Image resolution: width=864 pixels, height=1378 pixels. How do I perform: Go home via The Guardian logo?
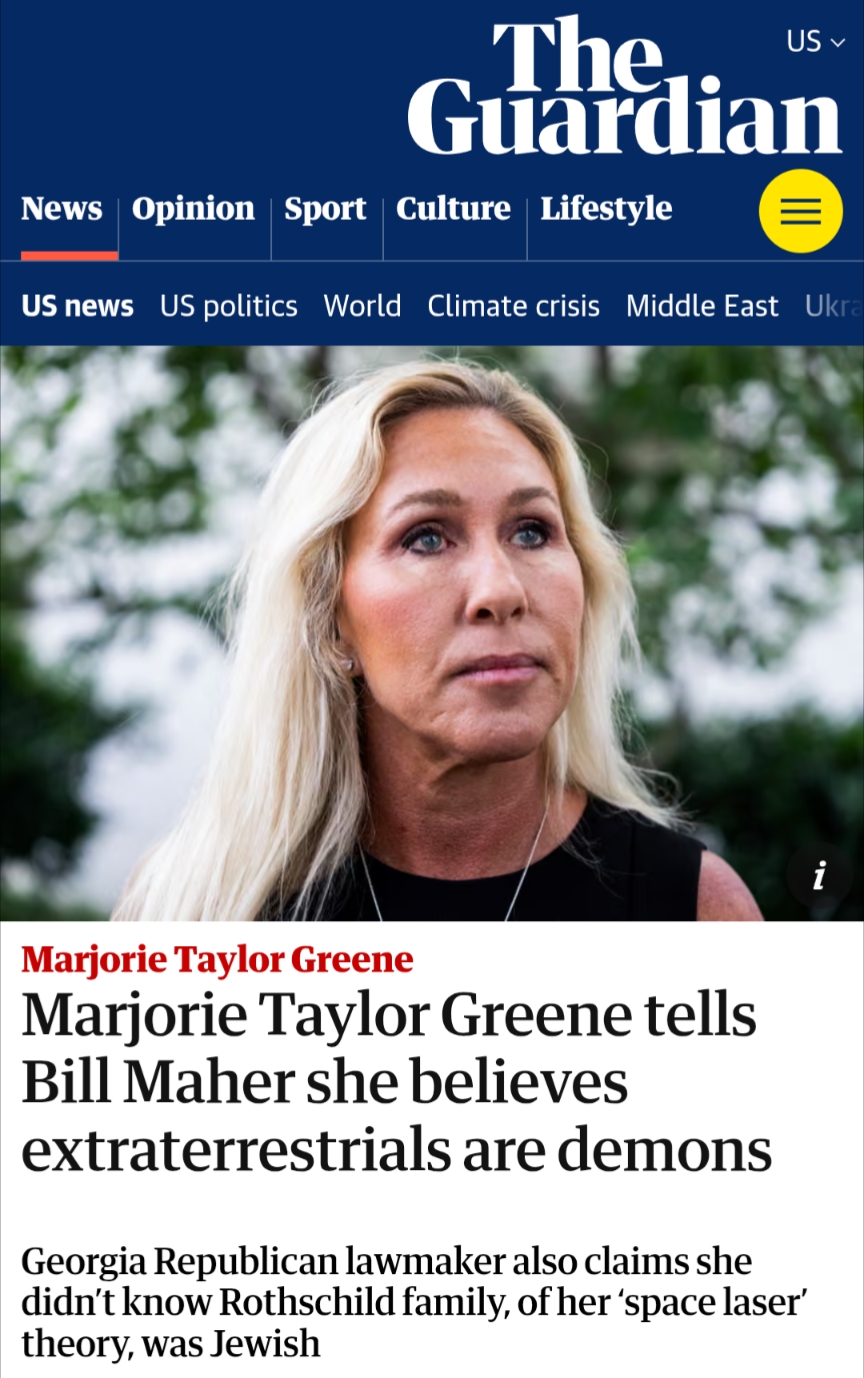tap(625, 86)
